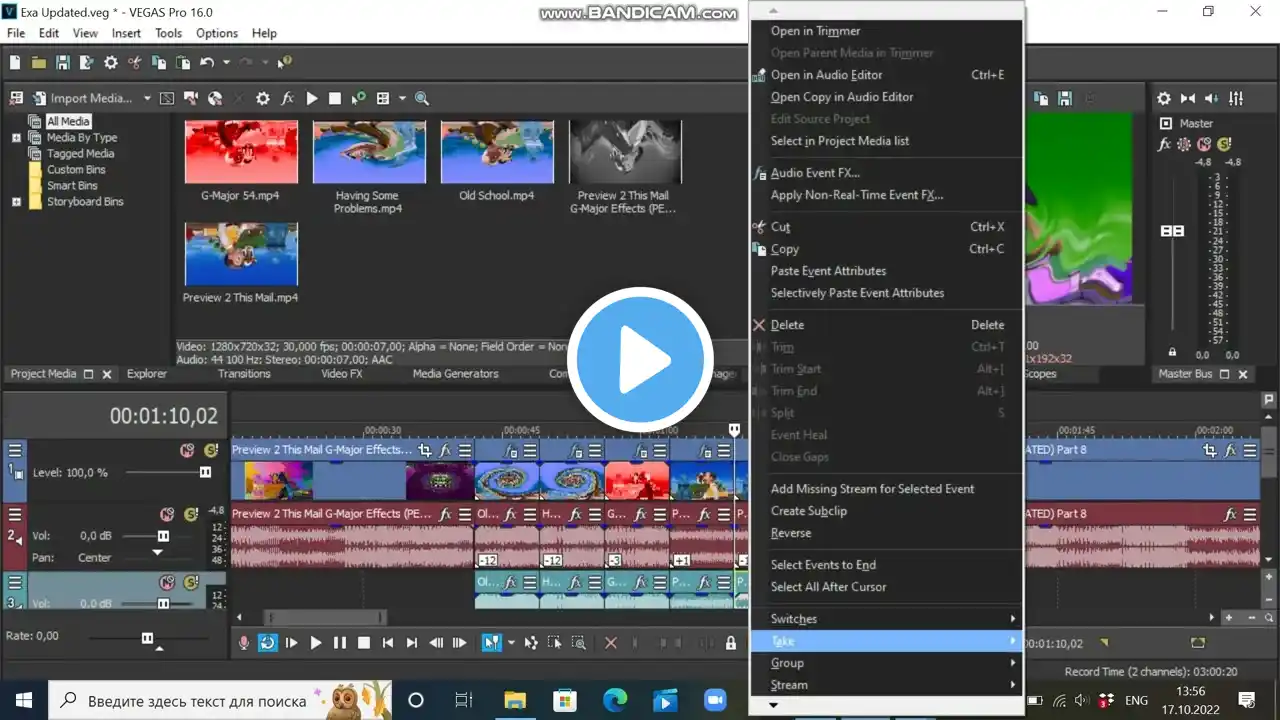
Task: Select the All Media bin
Action: [68, 121]
